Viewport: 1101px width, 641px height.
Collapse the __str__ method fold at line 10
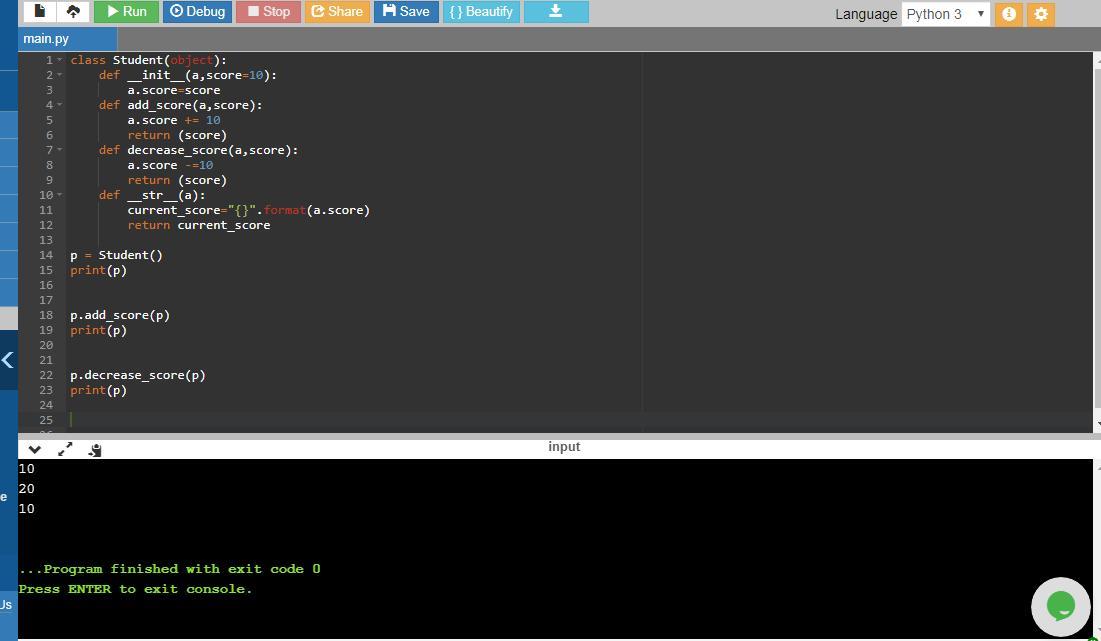60,195
